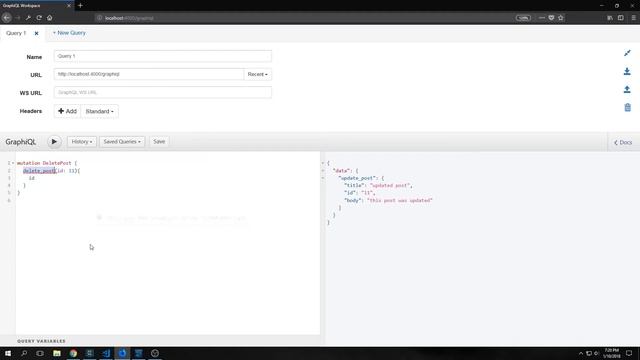640x360 pixels.
Task: Click "update_post" key in the result pane
Action: click(x=357, y=178)
